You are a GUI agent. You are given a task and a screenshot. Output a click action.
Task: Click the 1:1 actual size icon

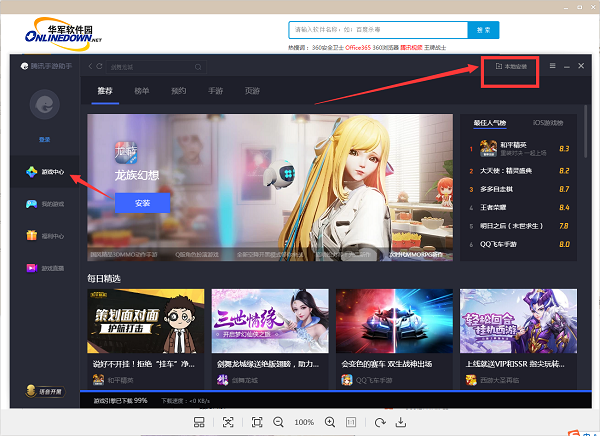[351, 422]
